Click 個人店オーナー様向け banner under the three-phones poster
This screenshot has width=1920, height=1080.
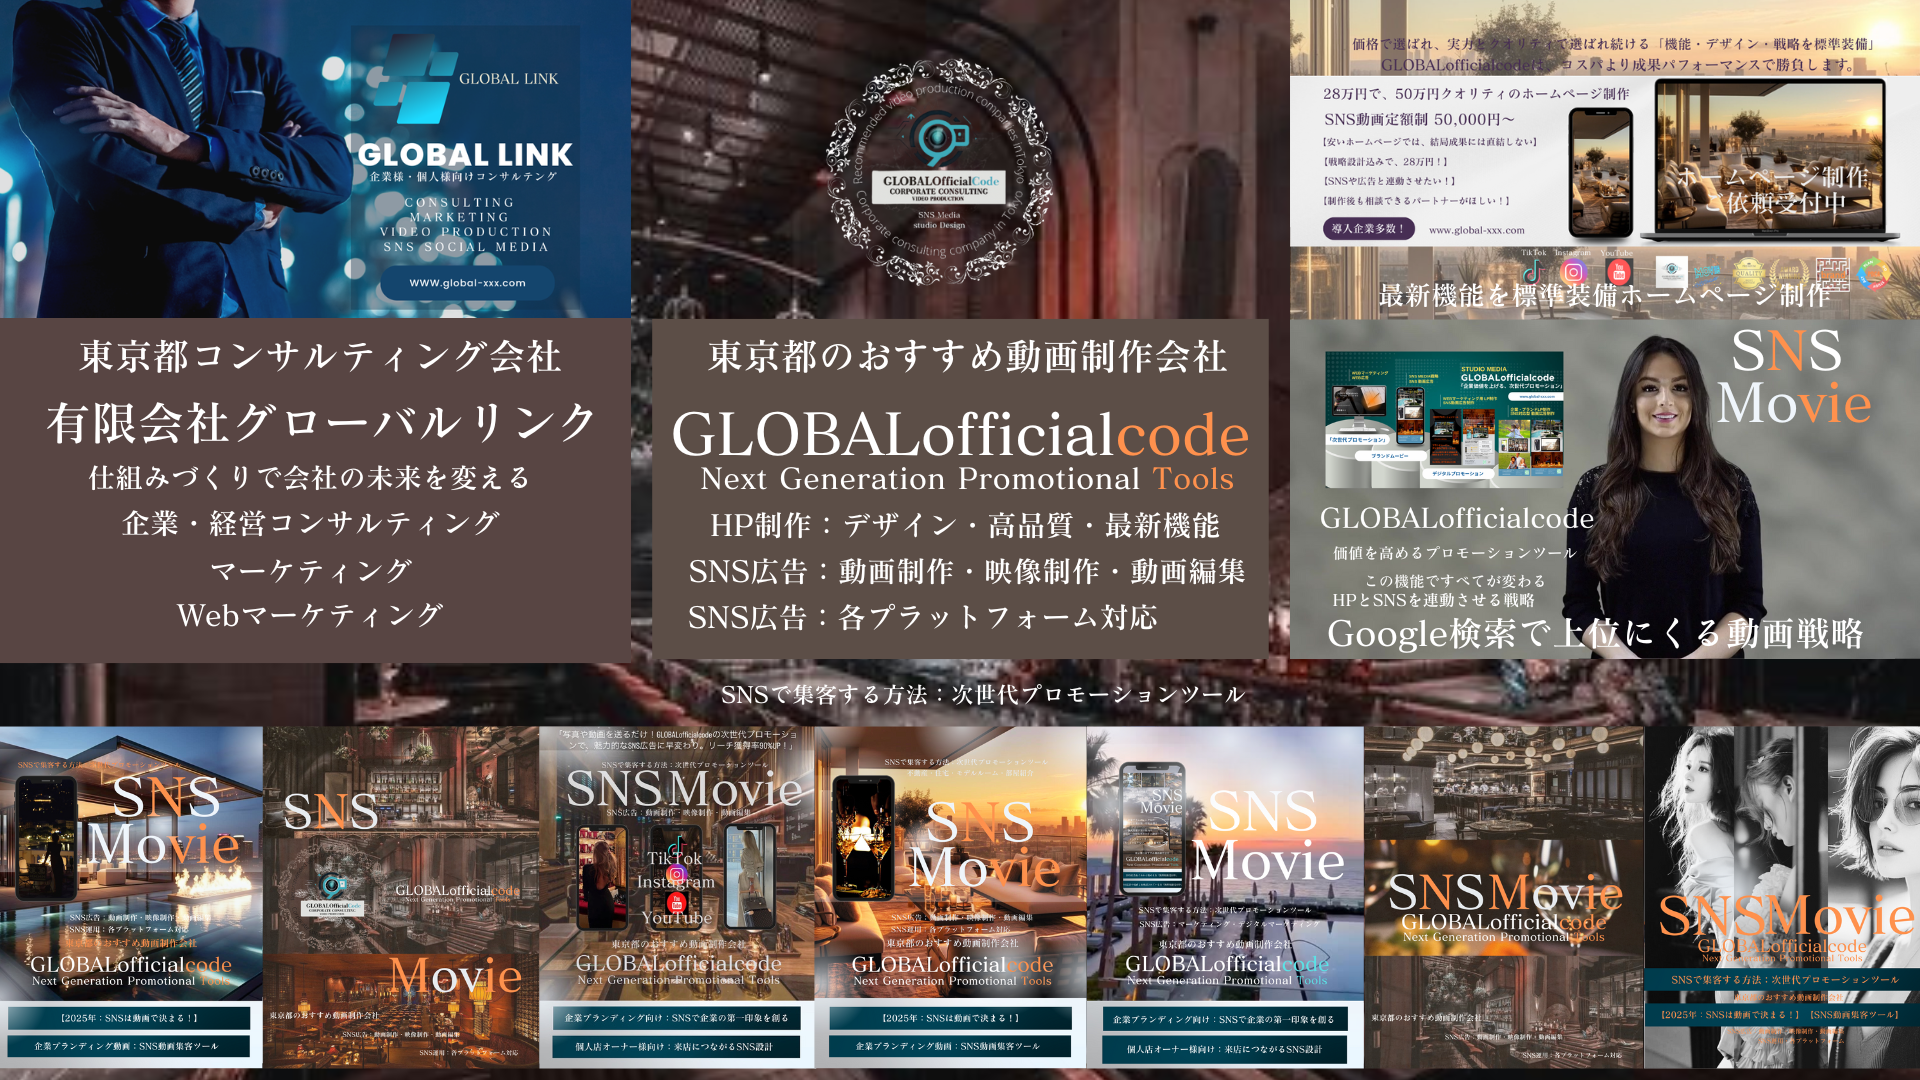676,1047
